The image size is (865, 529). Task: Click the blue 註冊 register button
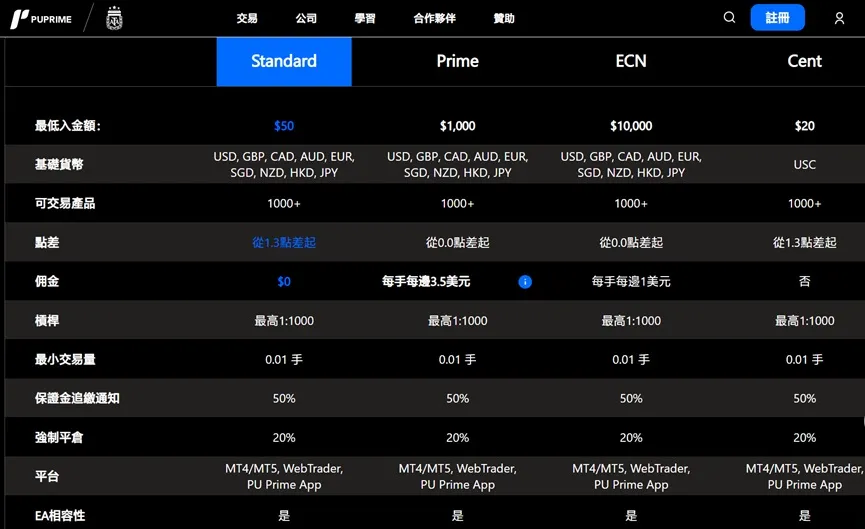777,18
